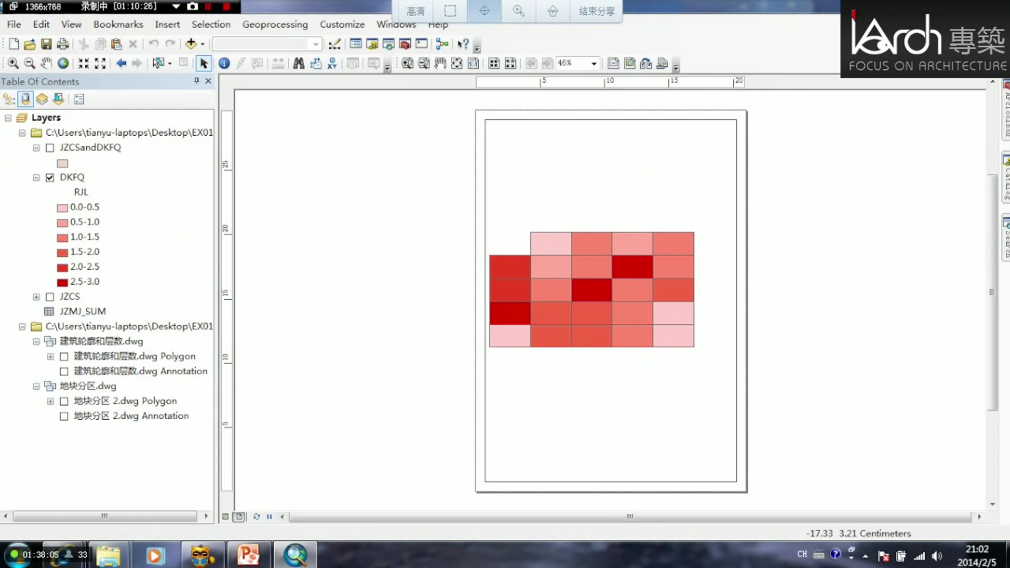Open the map scale combo box
This screenshot has height=568, width=1010.
[x=267, y=44]
